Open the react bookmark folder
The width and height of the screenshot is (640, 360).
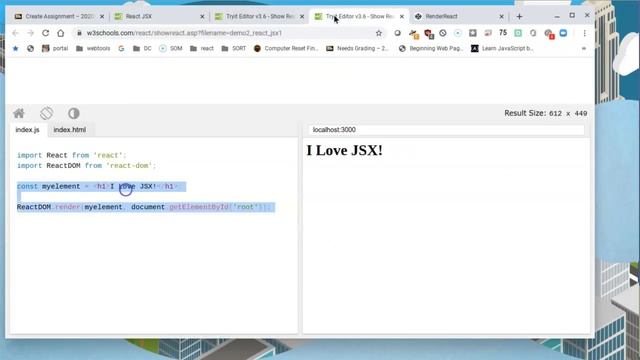point(202,48)
